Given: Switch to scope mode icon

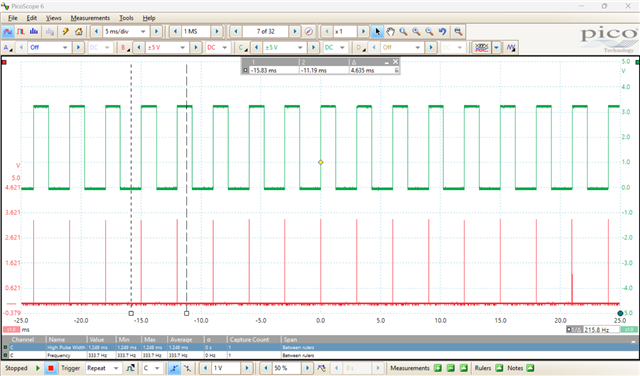Looking at the screenshot, I should (x=7, y=31).
